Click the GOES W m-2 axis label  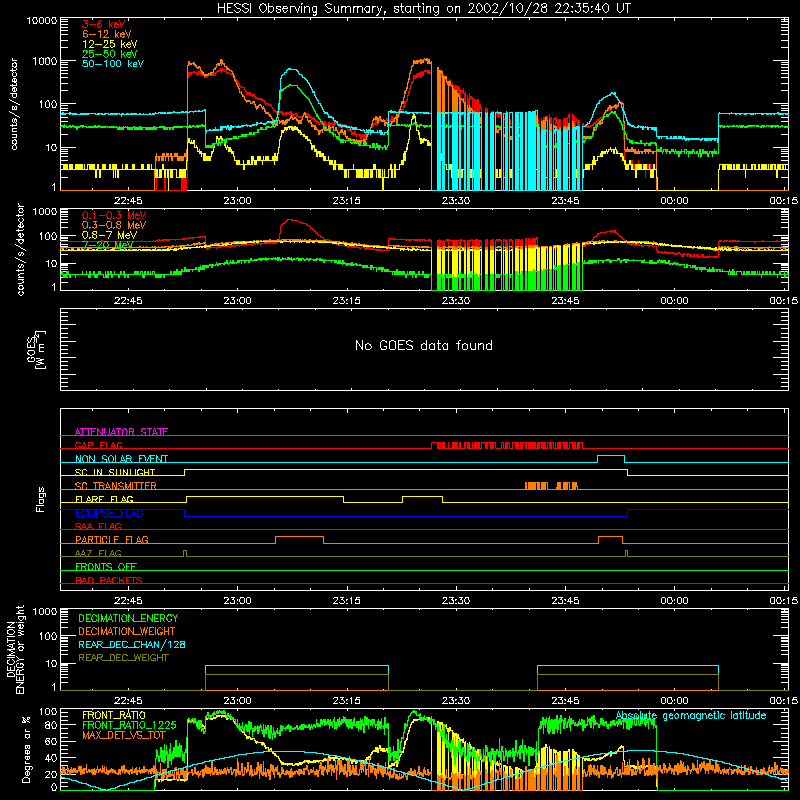pyautogui.click(x=36, y=349)
